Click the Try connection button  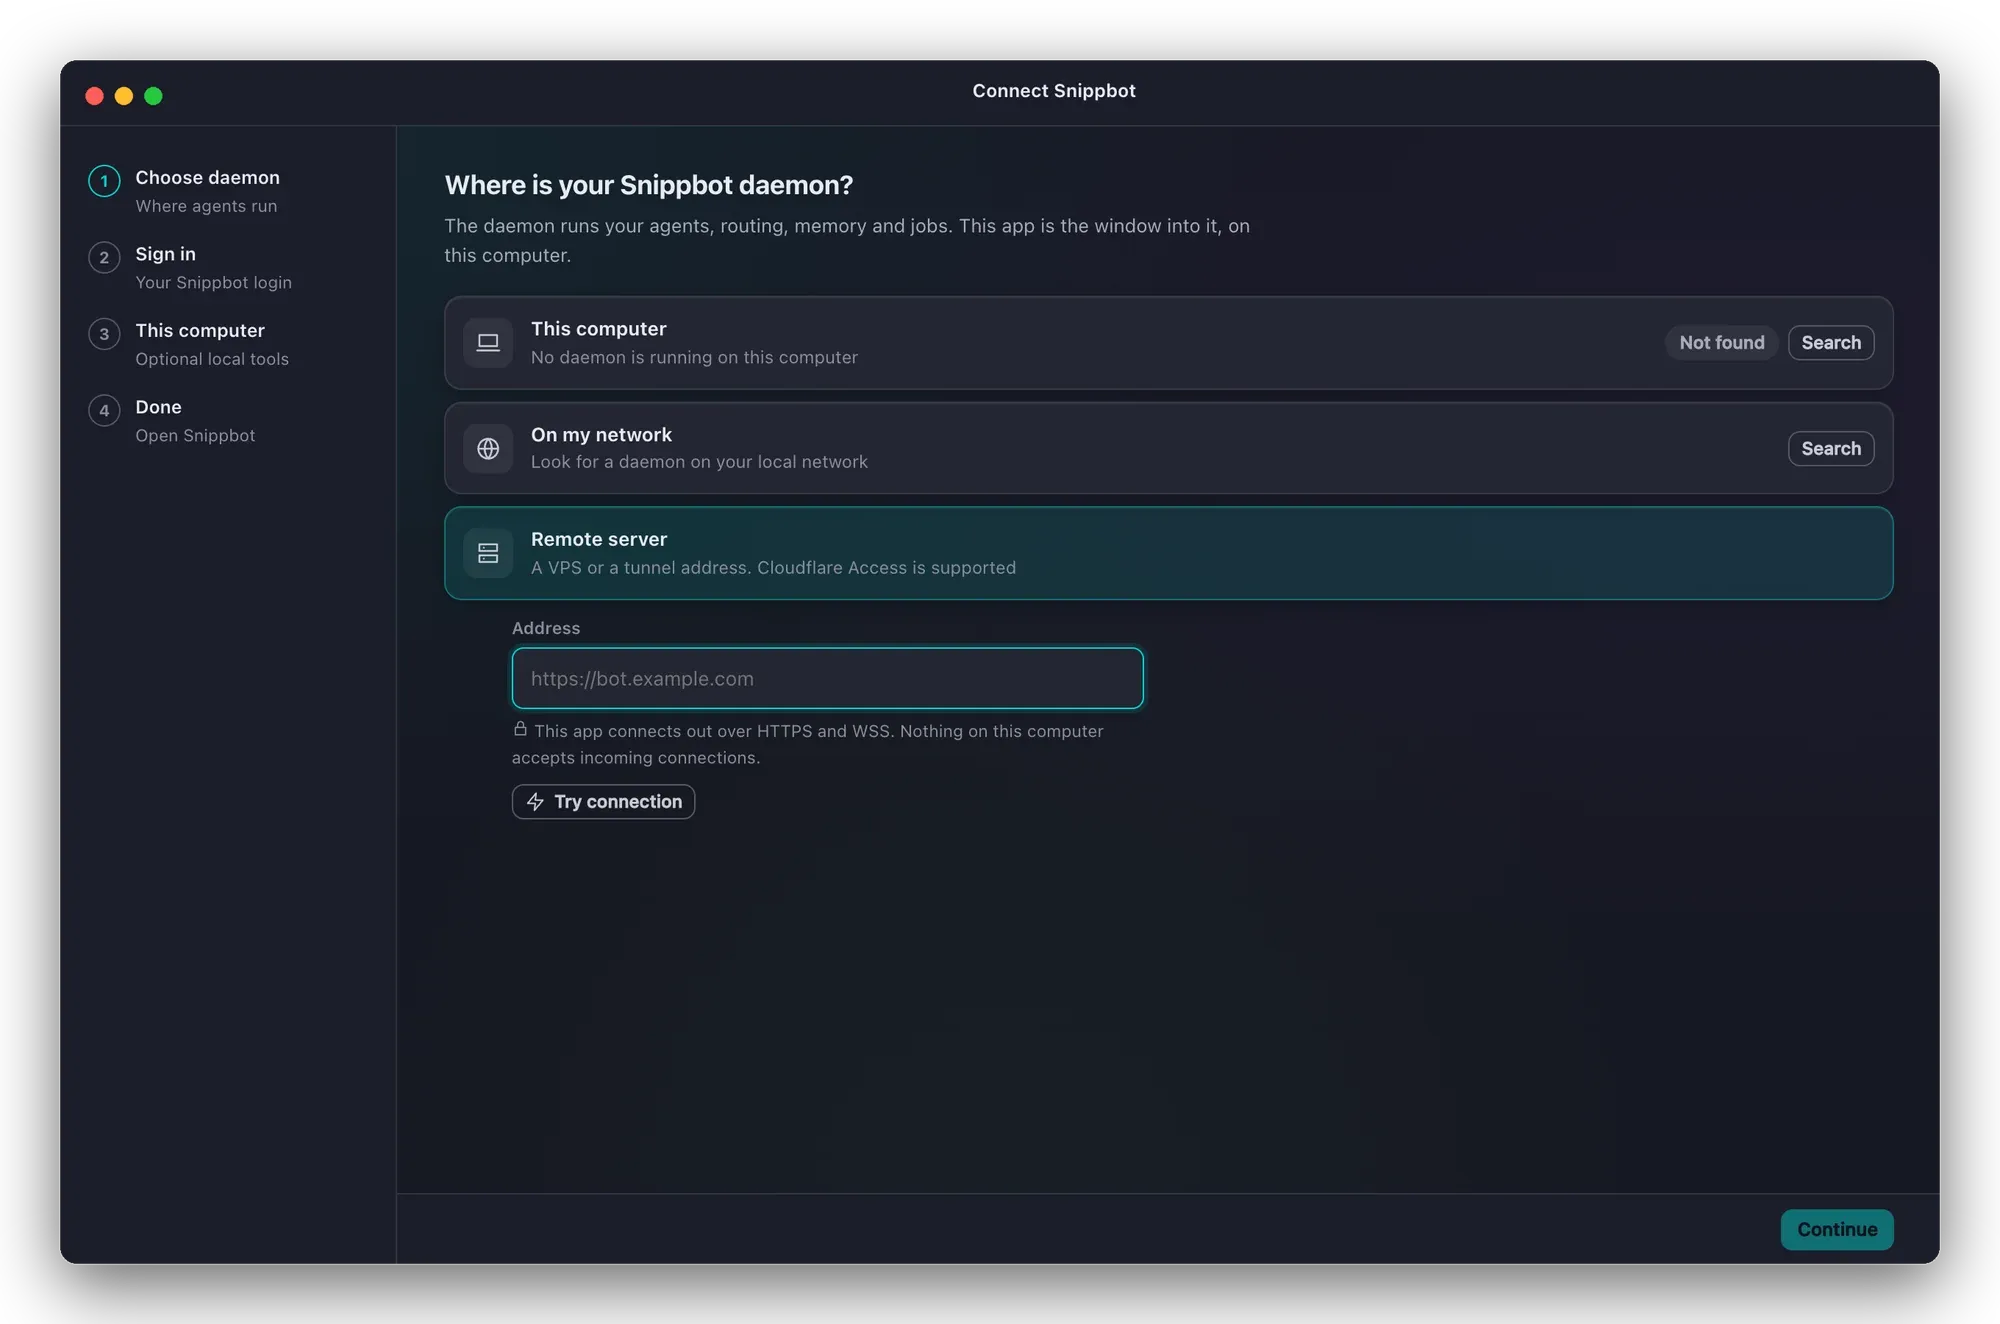tap(603, 802)
